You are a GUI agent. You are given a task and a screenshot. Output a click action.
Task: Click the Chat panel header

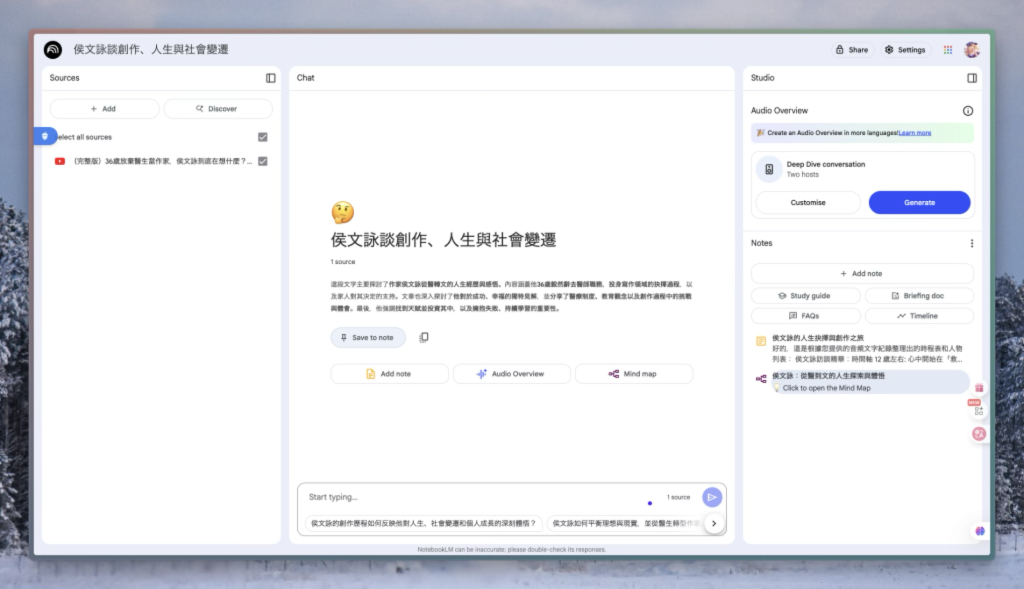(x=306, y=78)
